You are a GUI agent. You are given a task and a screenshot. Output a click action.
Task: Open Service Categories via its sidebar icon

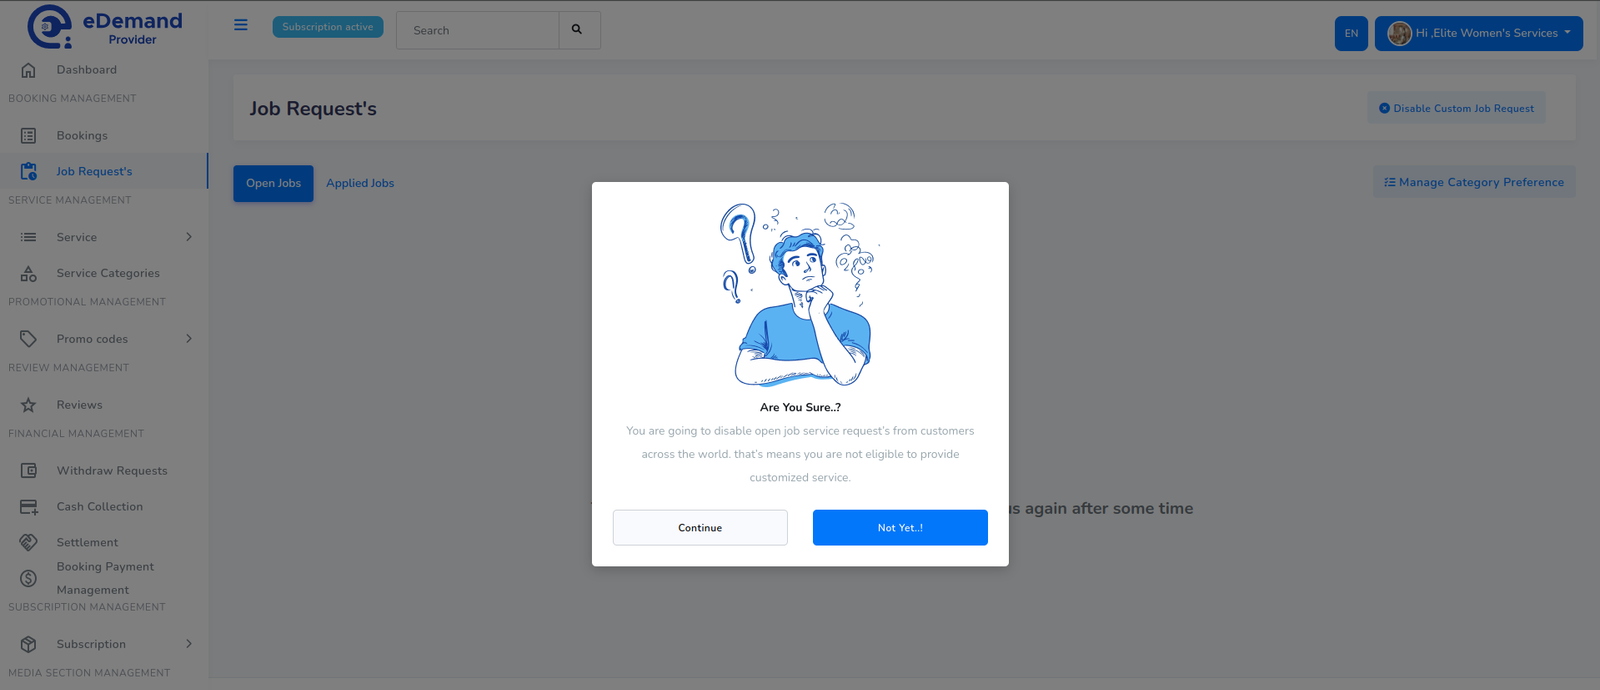click(x=26, y=272)
